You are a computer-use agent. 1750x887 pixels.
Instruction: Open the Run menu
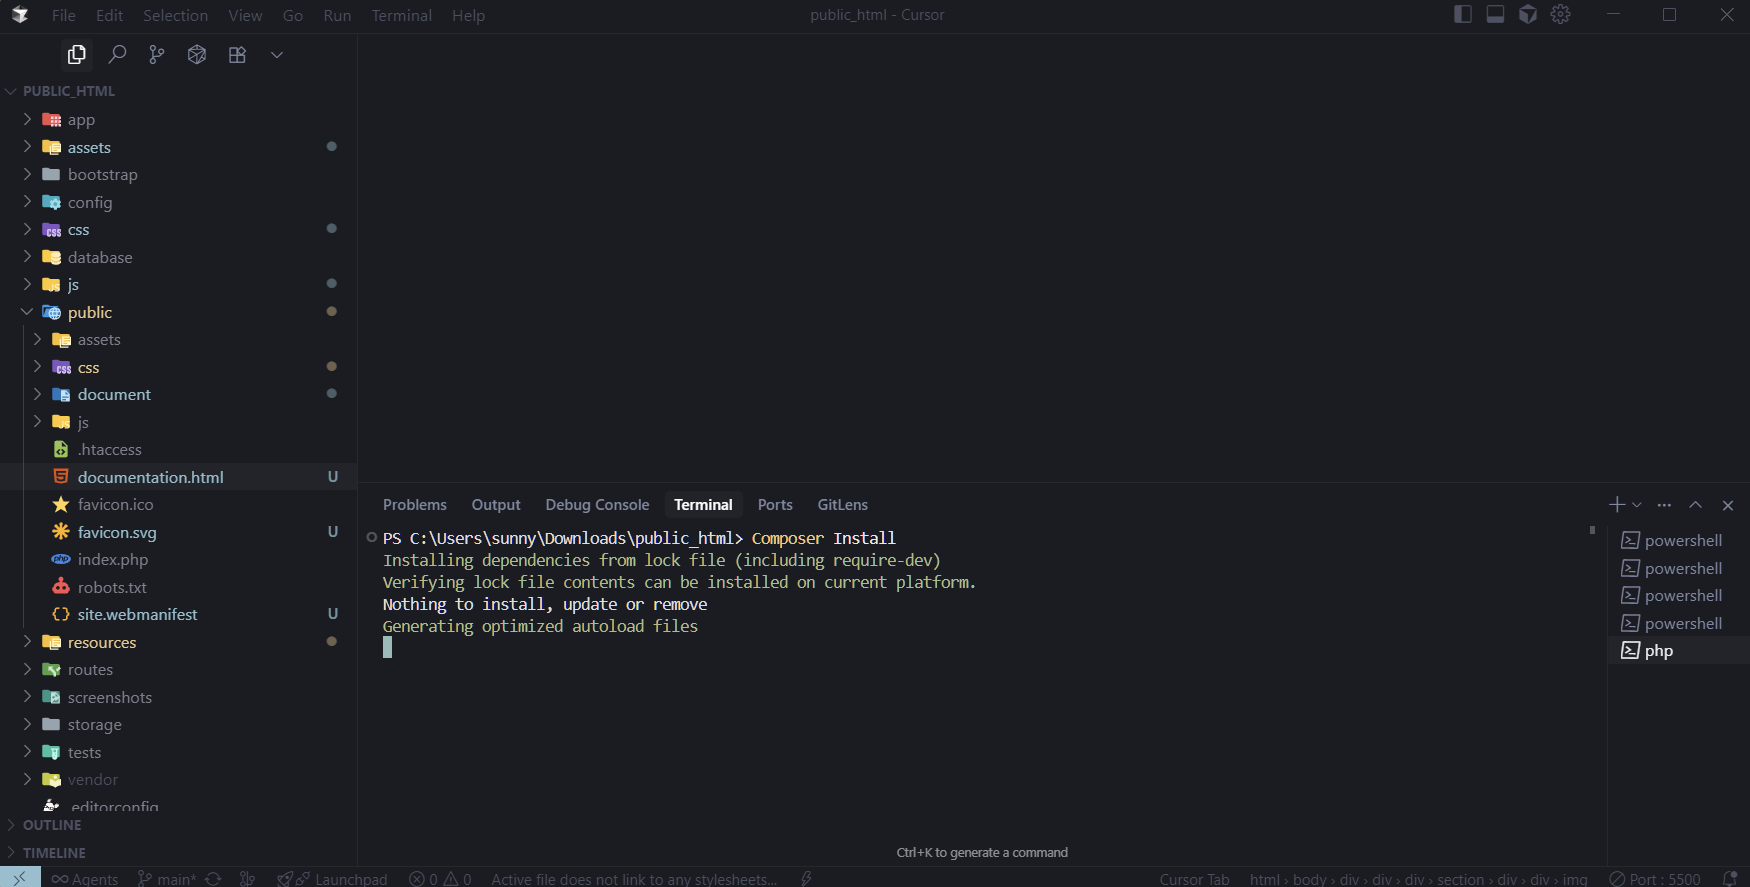coord(337,15)
